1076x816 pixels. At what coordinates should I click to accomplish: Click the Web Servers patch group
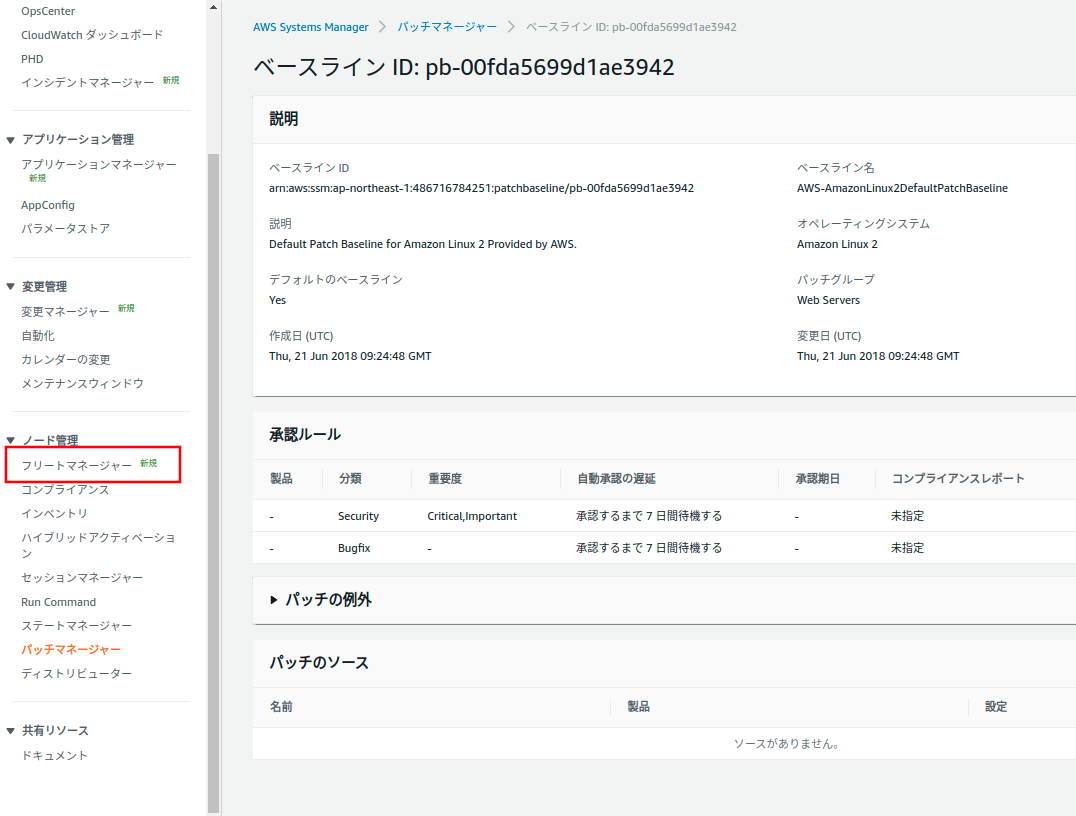[x=828, y=300]
